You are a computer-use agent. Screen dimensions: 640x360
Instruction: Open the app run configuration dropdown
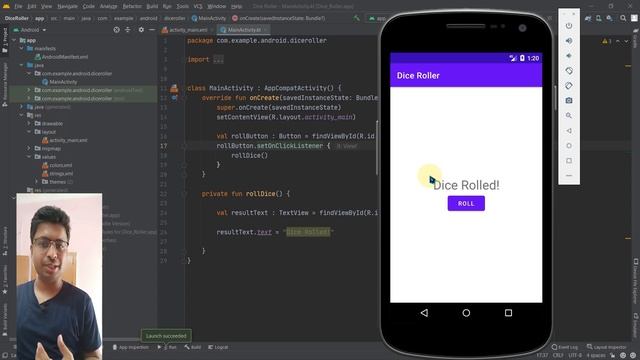tap(377, 18)
